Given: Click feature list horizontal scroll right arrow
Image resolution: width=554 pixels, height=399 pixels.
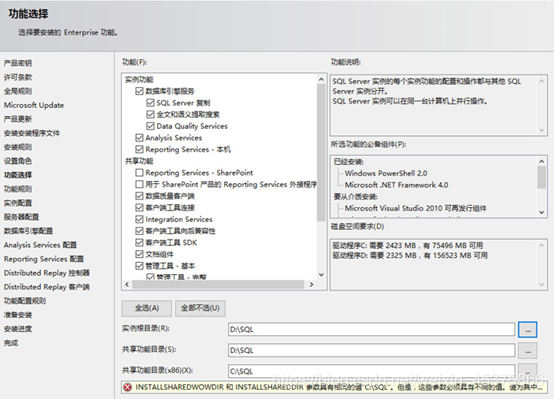Looking at the screenshot, I should point(312,284).
